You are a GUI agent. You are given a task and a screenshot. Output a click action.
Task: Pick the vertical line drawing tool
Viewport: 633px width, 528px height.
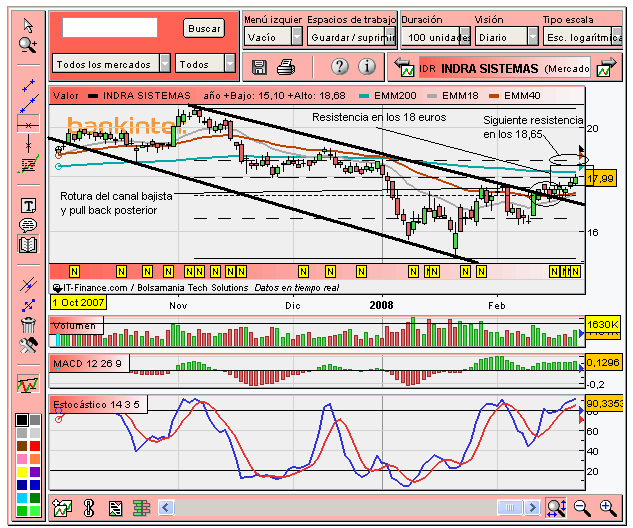click(x=28, y=143)
